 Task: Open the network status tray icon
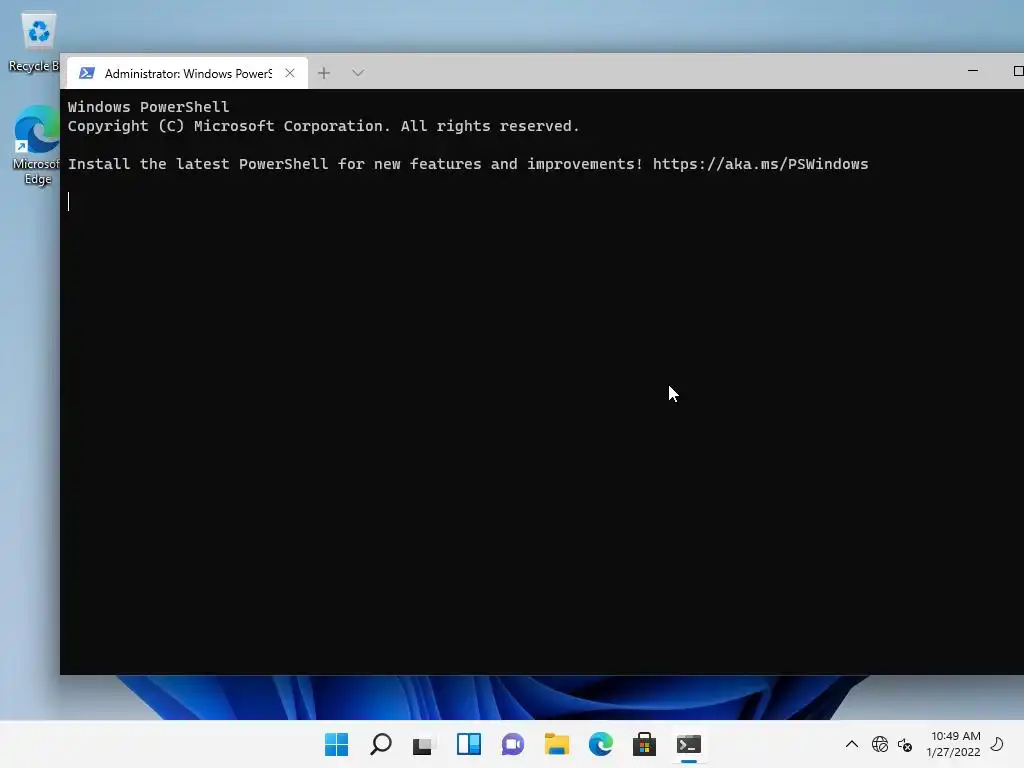click(x=880, y=744)
